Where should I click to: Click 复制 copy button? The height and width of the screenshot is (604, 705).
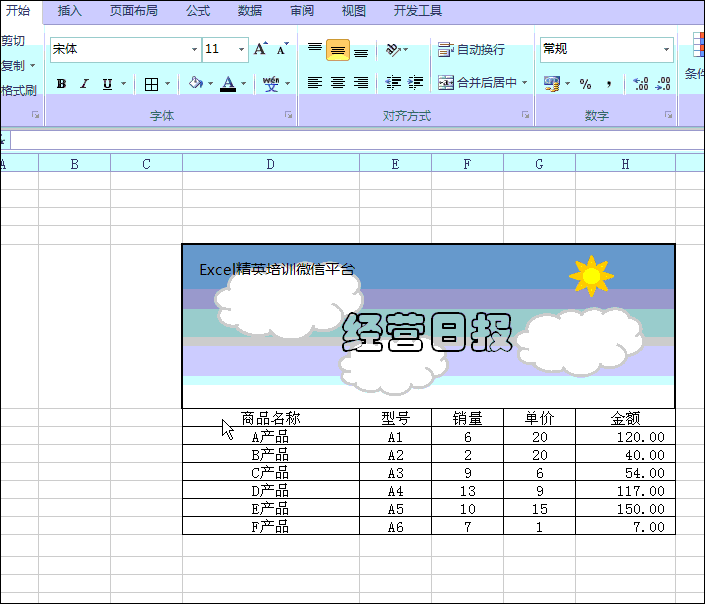click(x=13, y=66)
